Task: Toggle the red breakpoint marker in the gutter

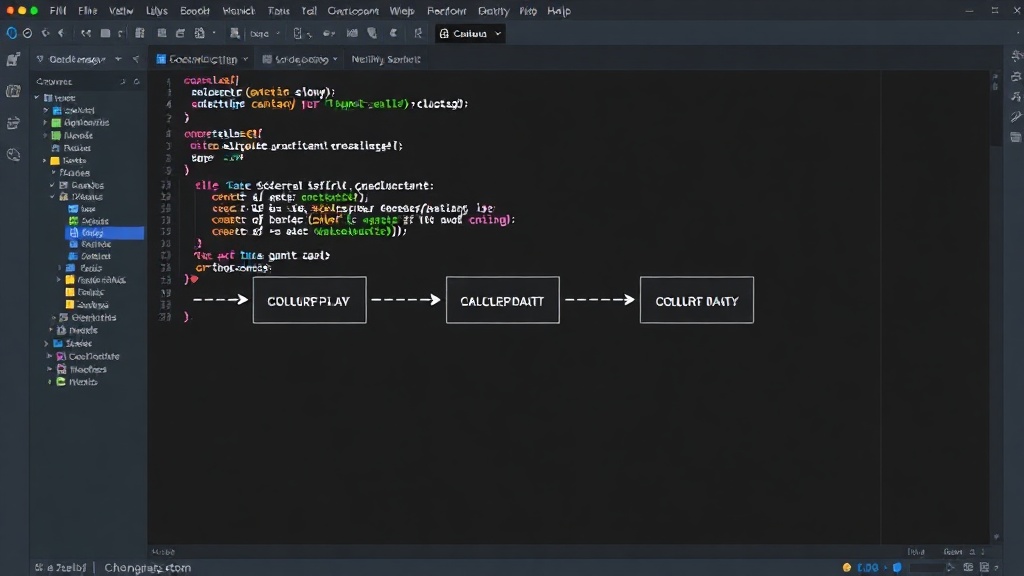Action: (x=194, y=279)
